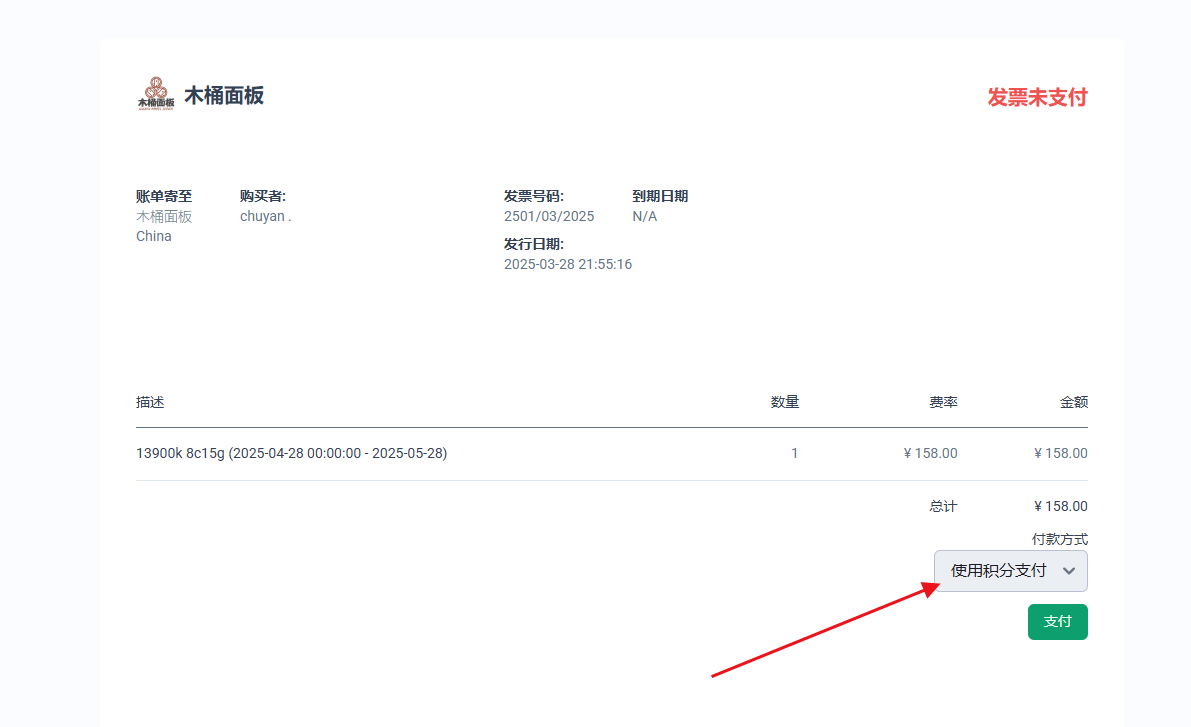Click the red 发票未支付 status text
Viewport: 1191px width, 727px height.
tap(1037, 97)
